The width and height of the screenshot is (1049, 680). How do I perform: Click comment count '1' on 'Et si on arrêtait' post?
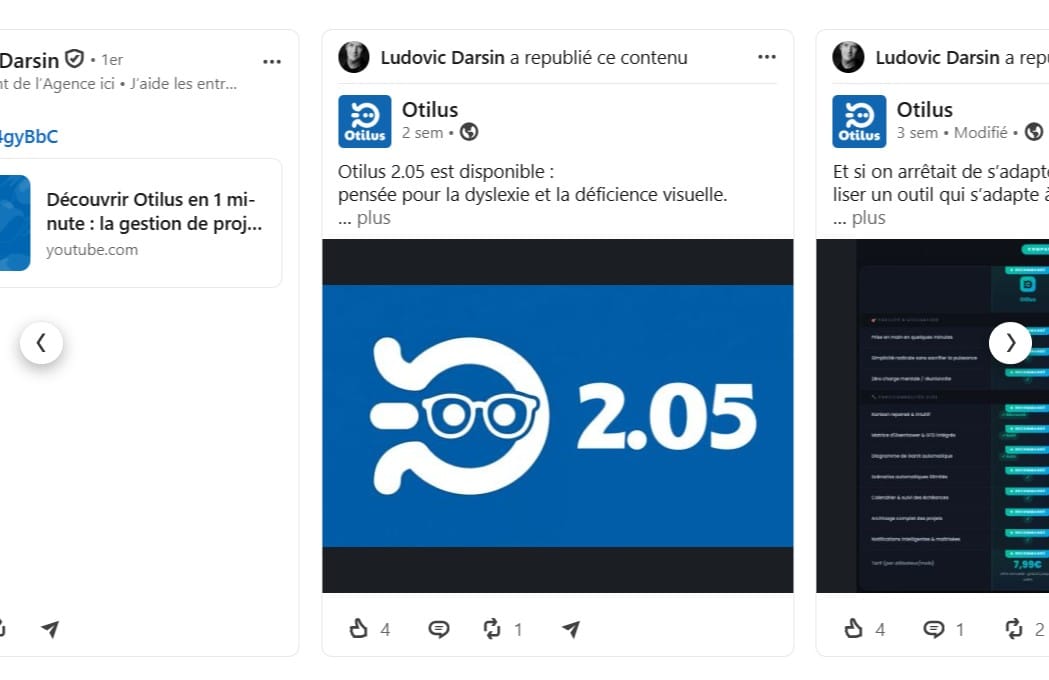[959, 629]
